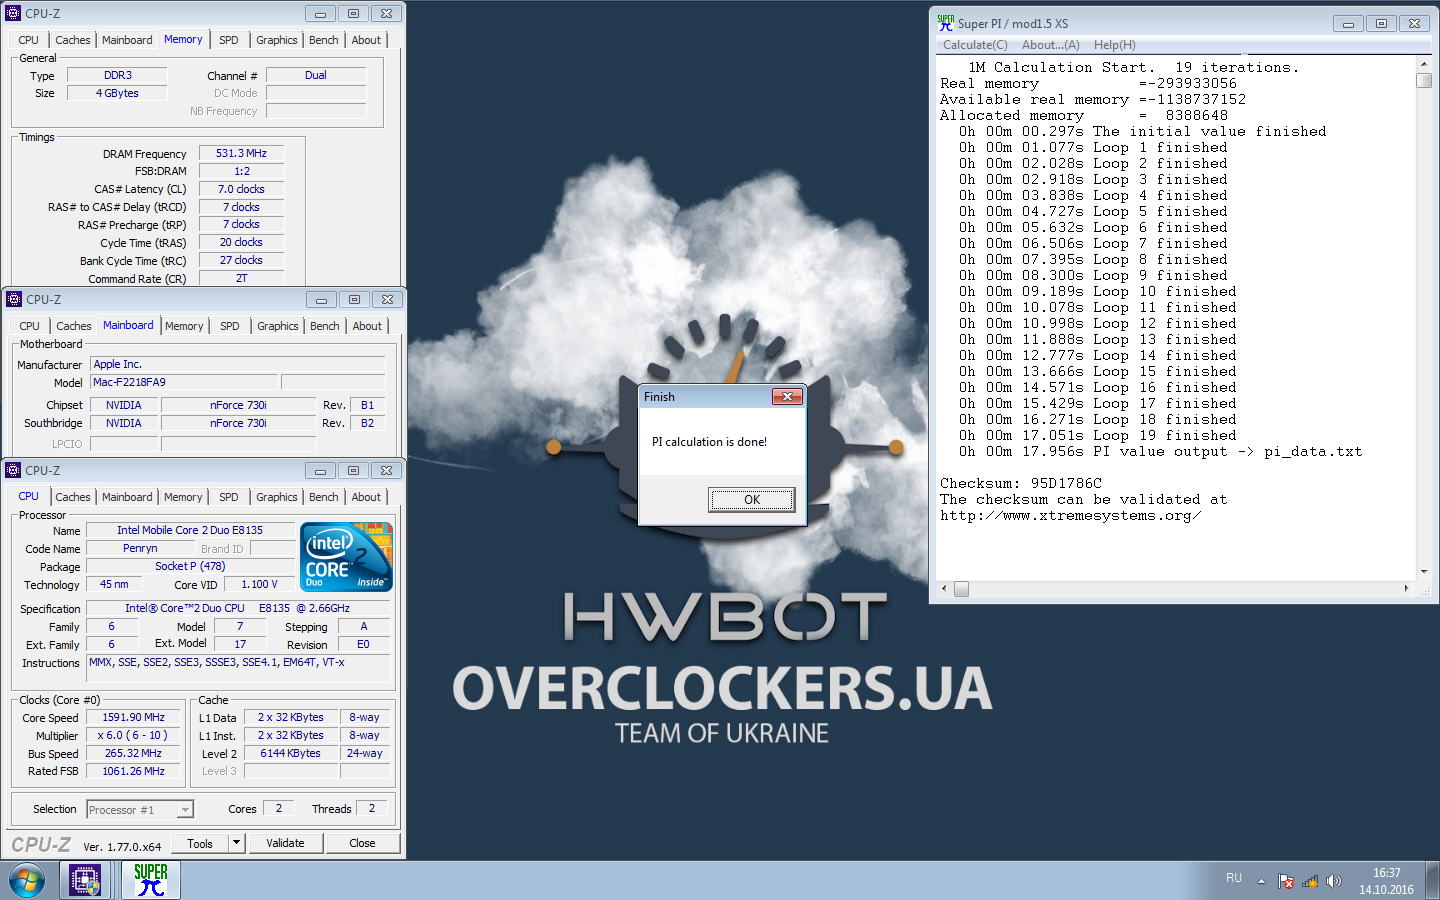This screenshot has height=900, width=1440.
Task: Confirm OK in the Finish dialog
Action: pyautogui.click(x=752, y=499)
